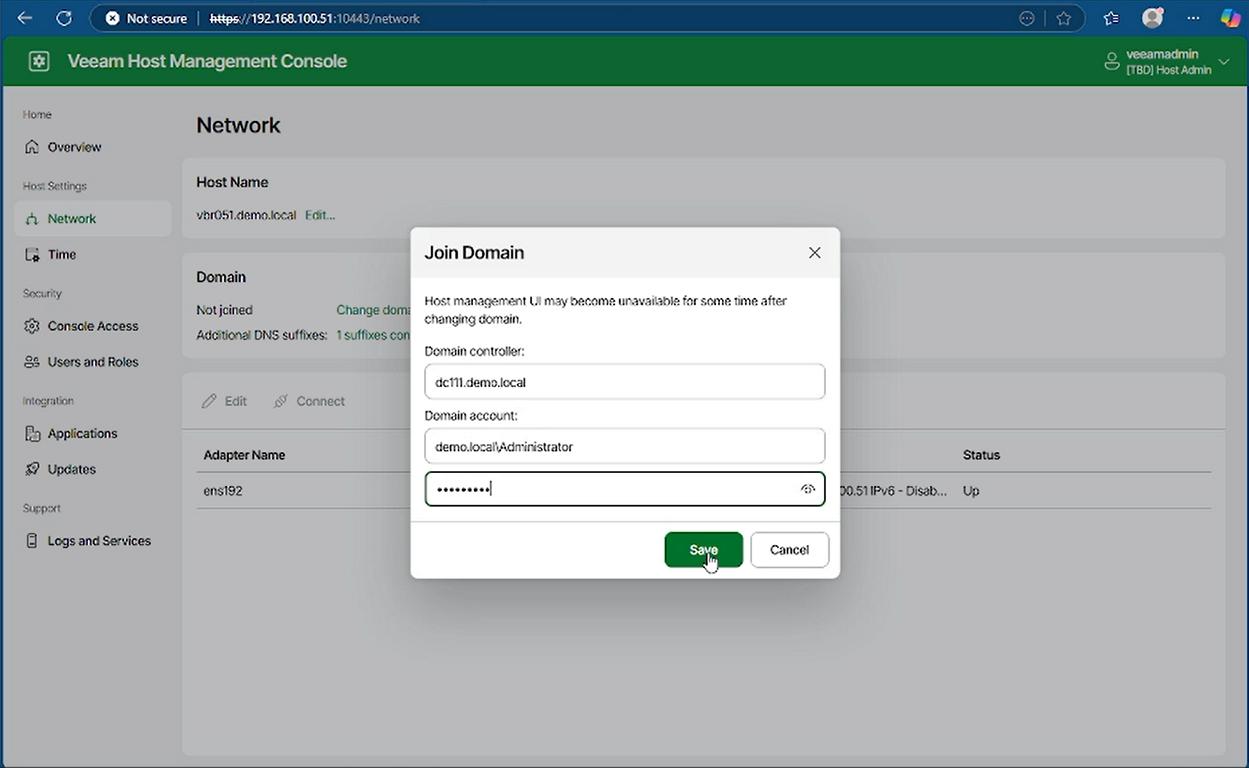This screenshot has height=768, width=1249.
Task: Toggle password visibility eye icon
Action: point(807,489)
